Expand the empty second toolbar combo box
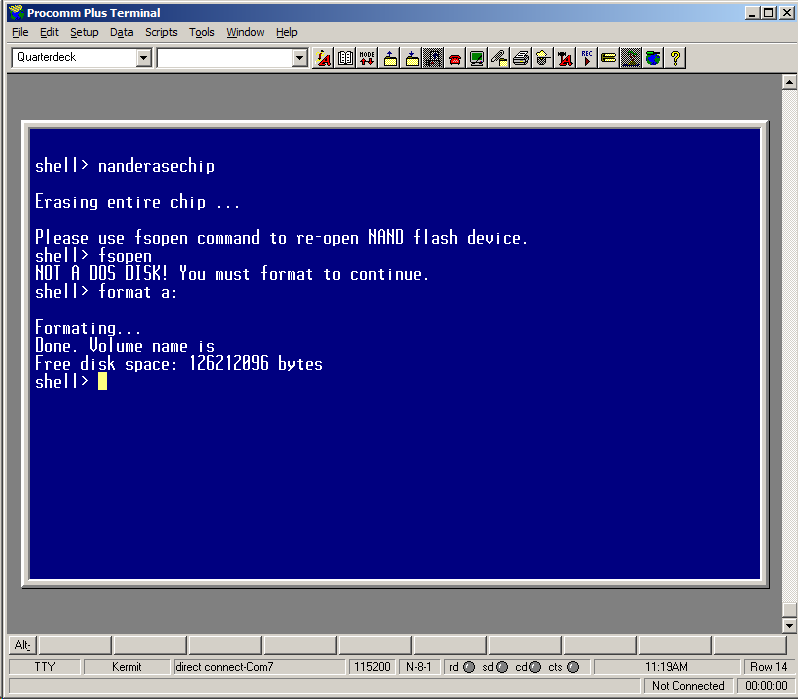Viewport: 798px width, 699px height. [299, 58]
